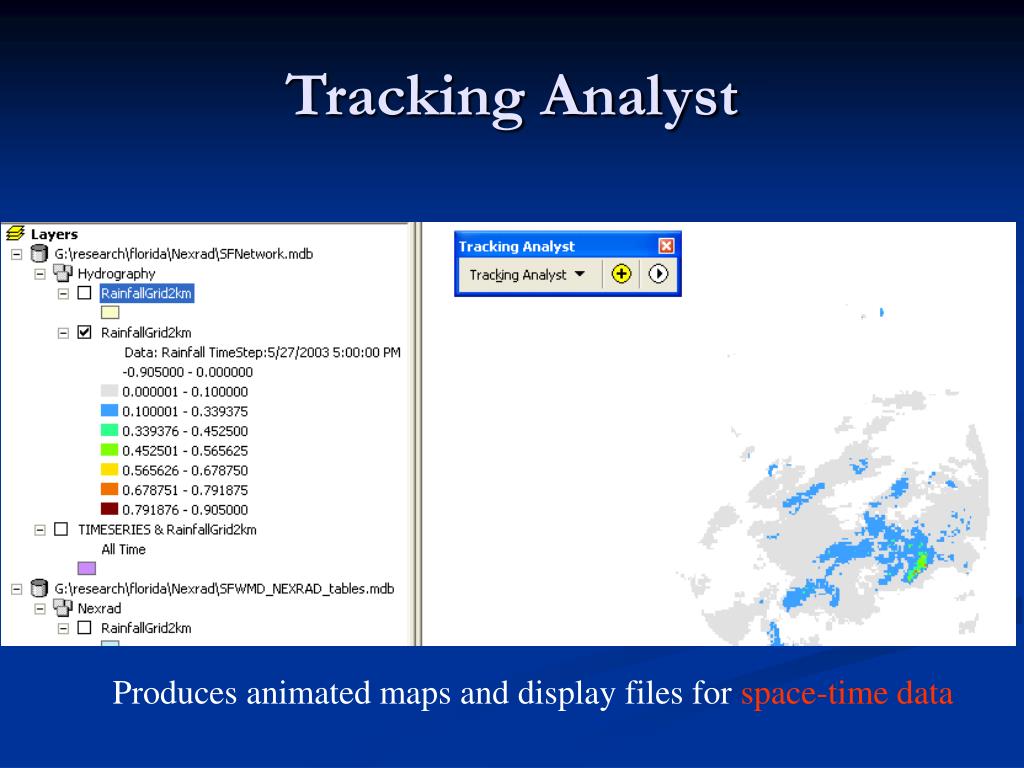
Task: Open the Playback Manager play icon
Action: tap(658, 274)
